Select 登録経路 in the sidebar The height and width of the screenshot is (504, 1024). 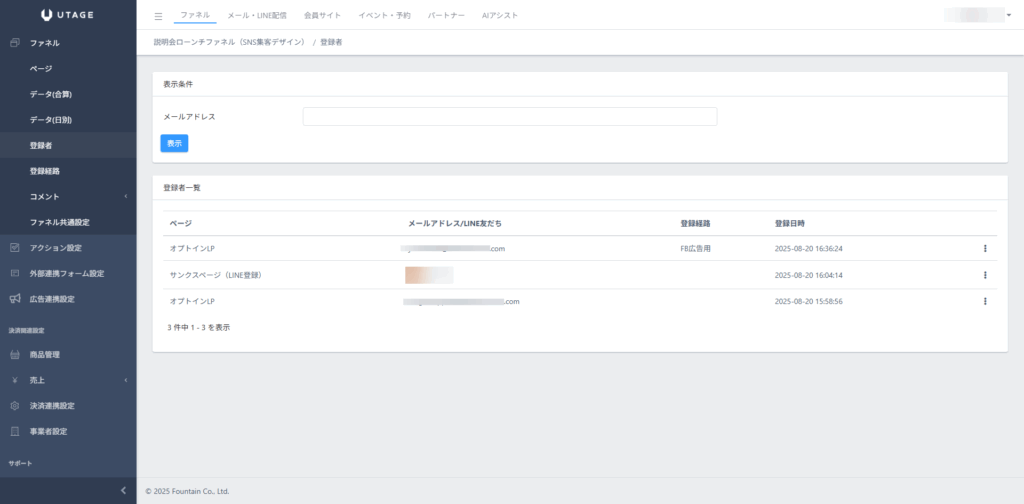(45, 171)
